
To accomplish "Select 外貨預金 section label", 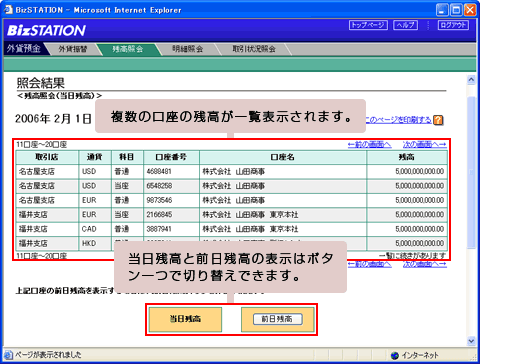I will pyautogui.click(x=23, y=49).
